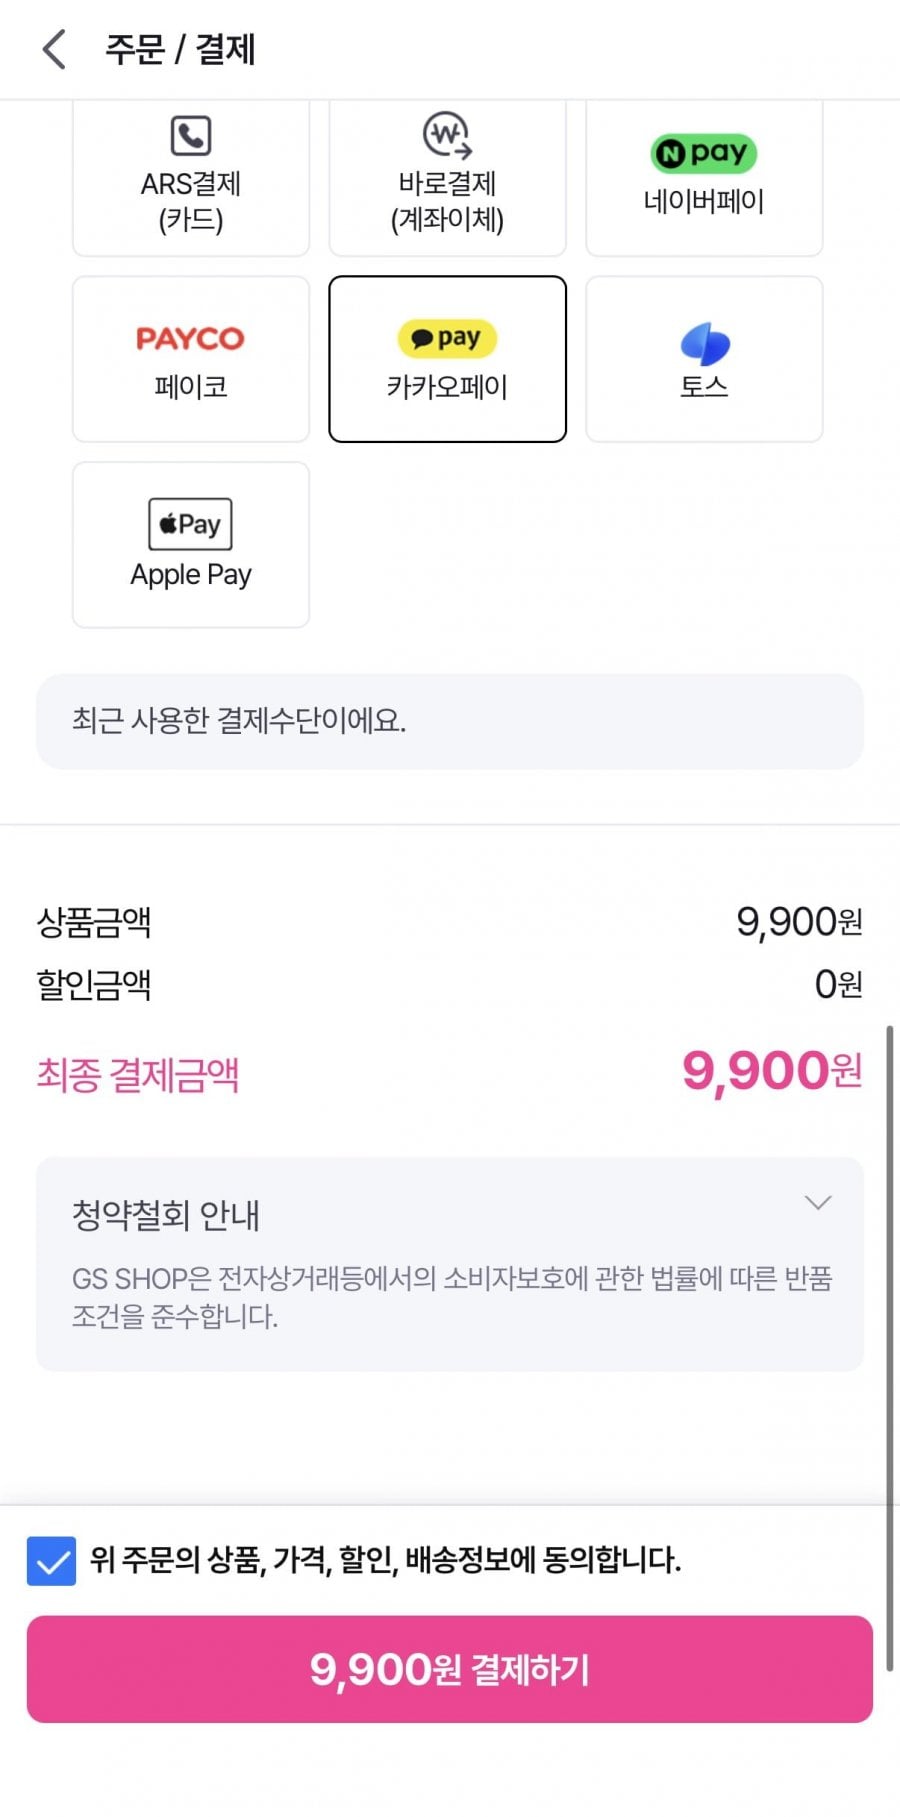This screenshot has height=1817, width=900.
Task: Open the 청약철회 안내 heading
Action: click(166, 1215)
